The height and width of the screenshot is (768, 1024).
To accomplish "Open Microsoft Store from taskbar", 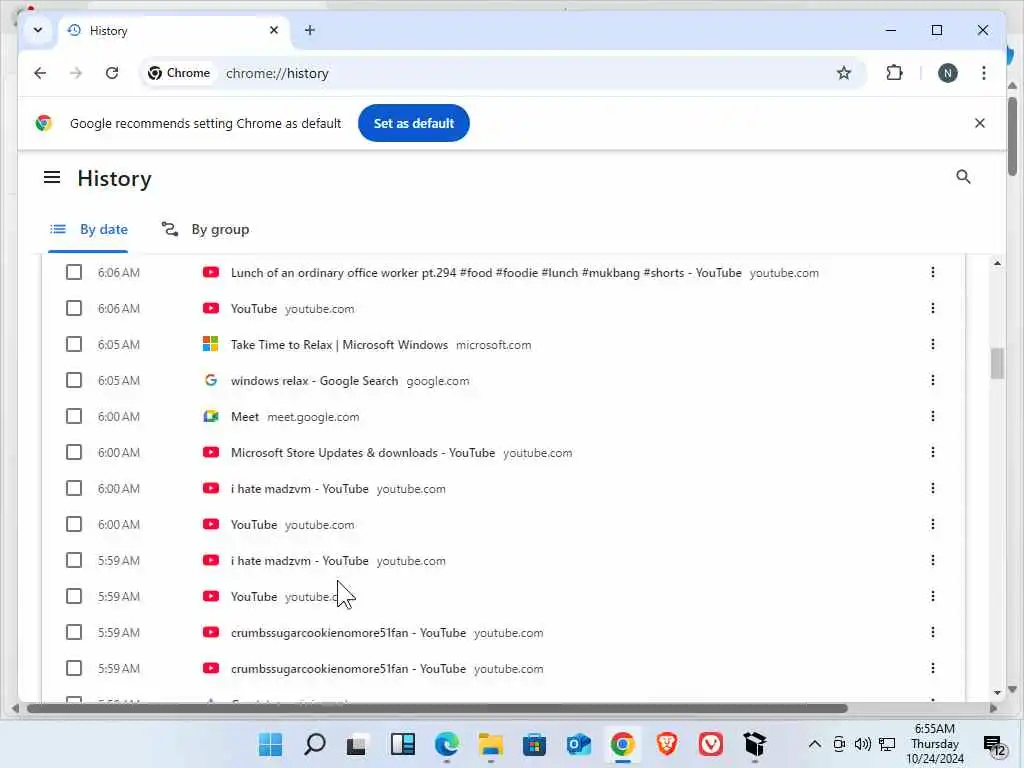I will pyautogui.click(x=534, y=744).
